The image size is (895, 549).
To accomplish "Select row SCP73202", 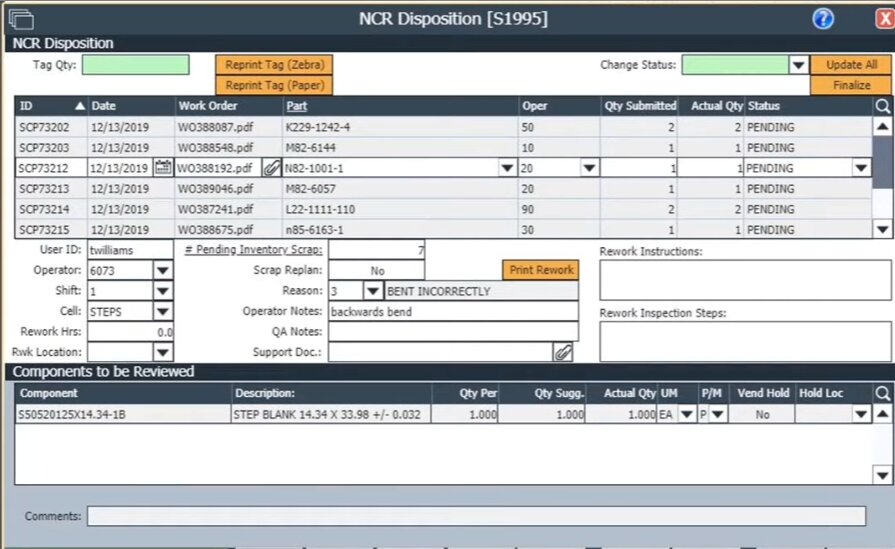I will click(443, 127).
